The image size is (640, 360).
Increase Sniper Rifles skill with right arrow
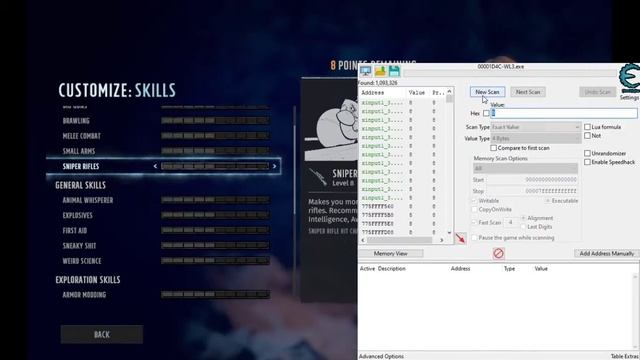274,166
